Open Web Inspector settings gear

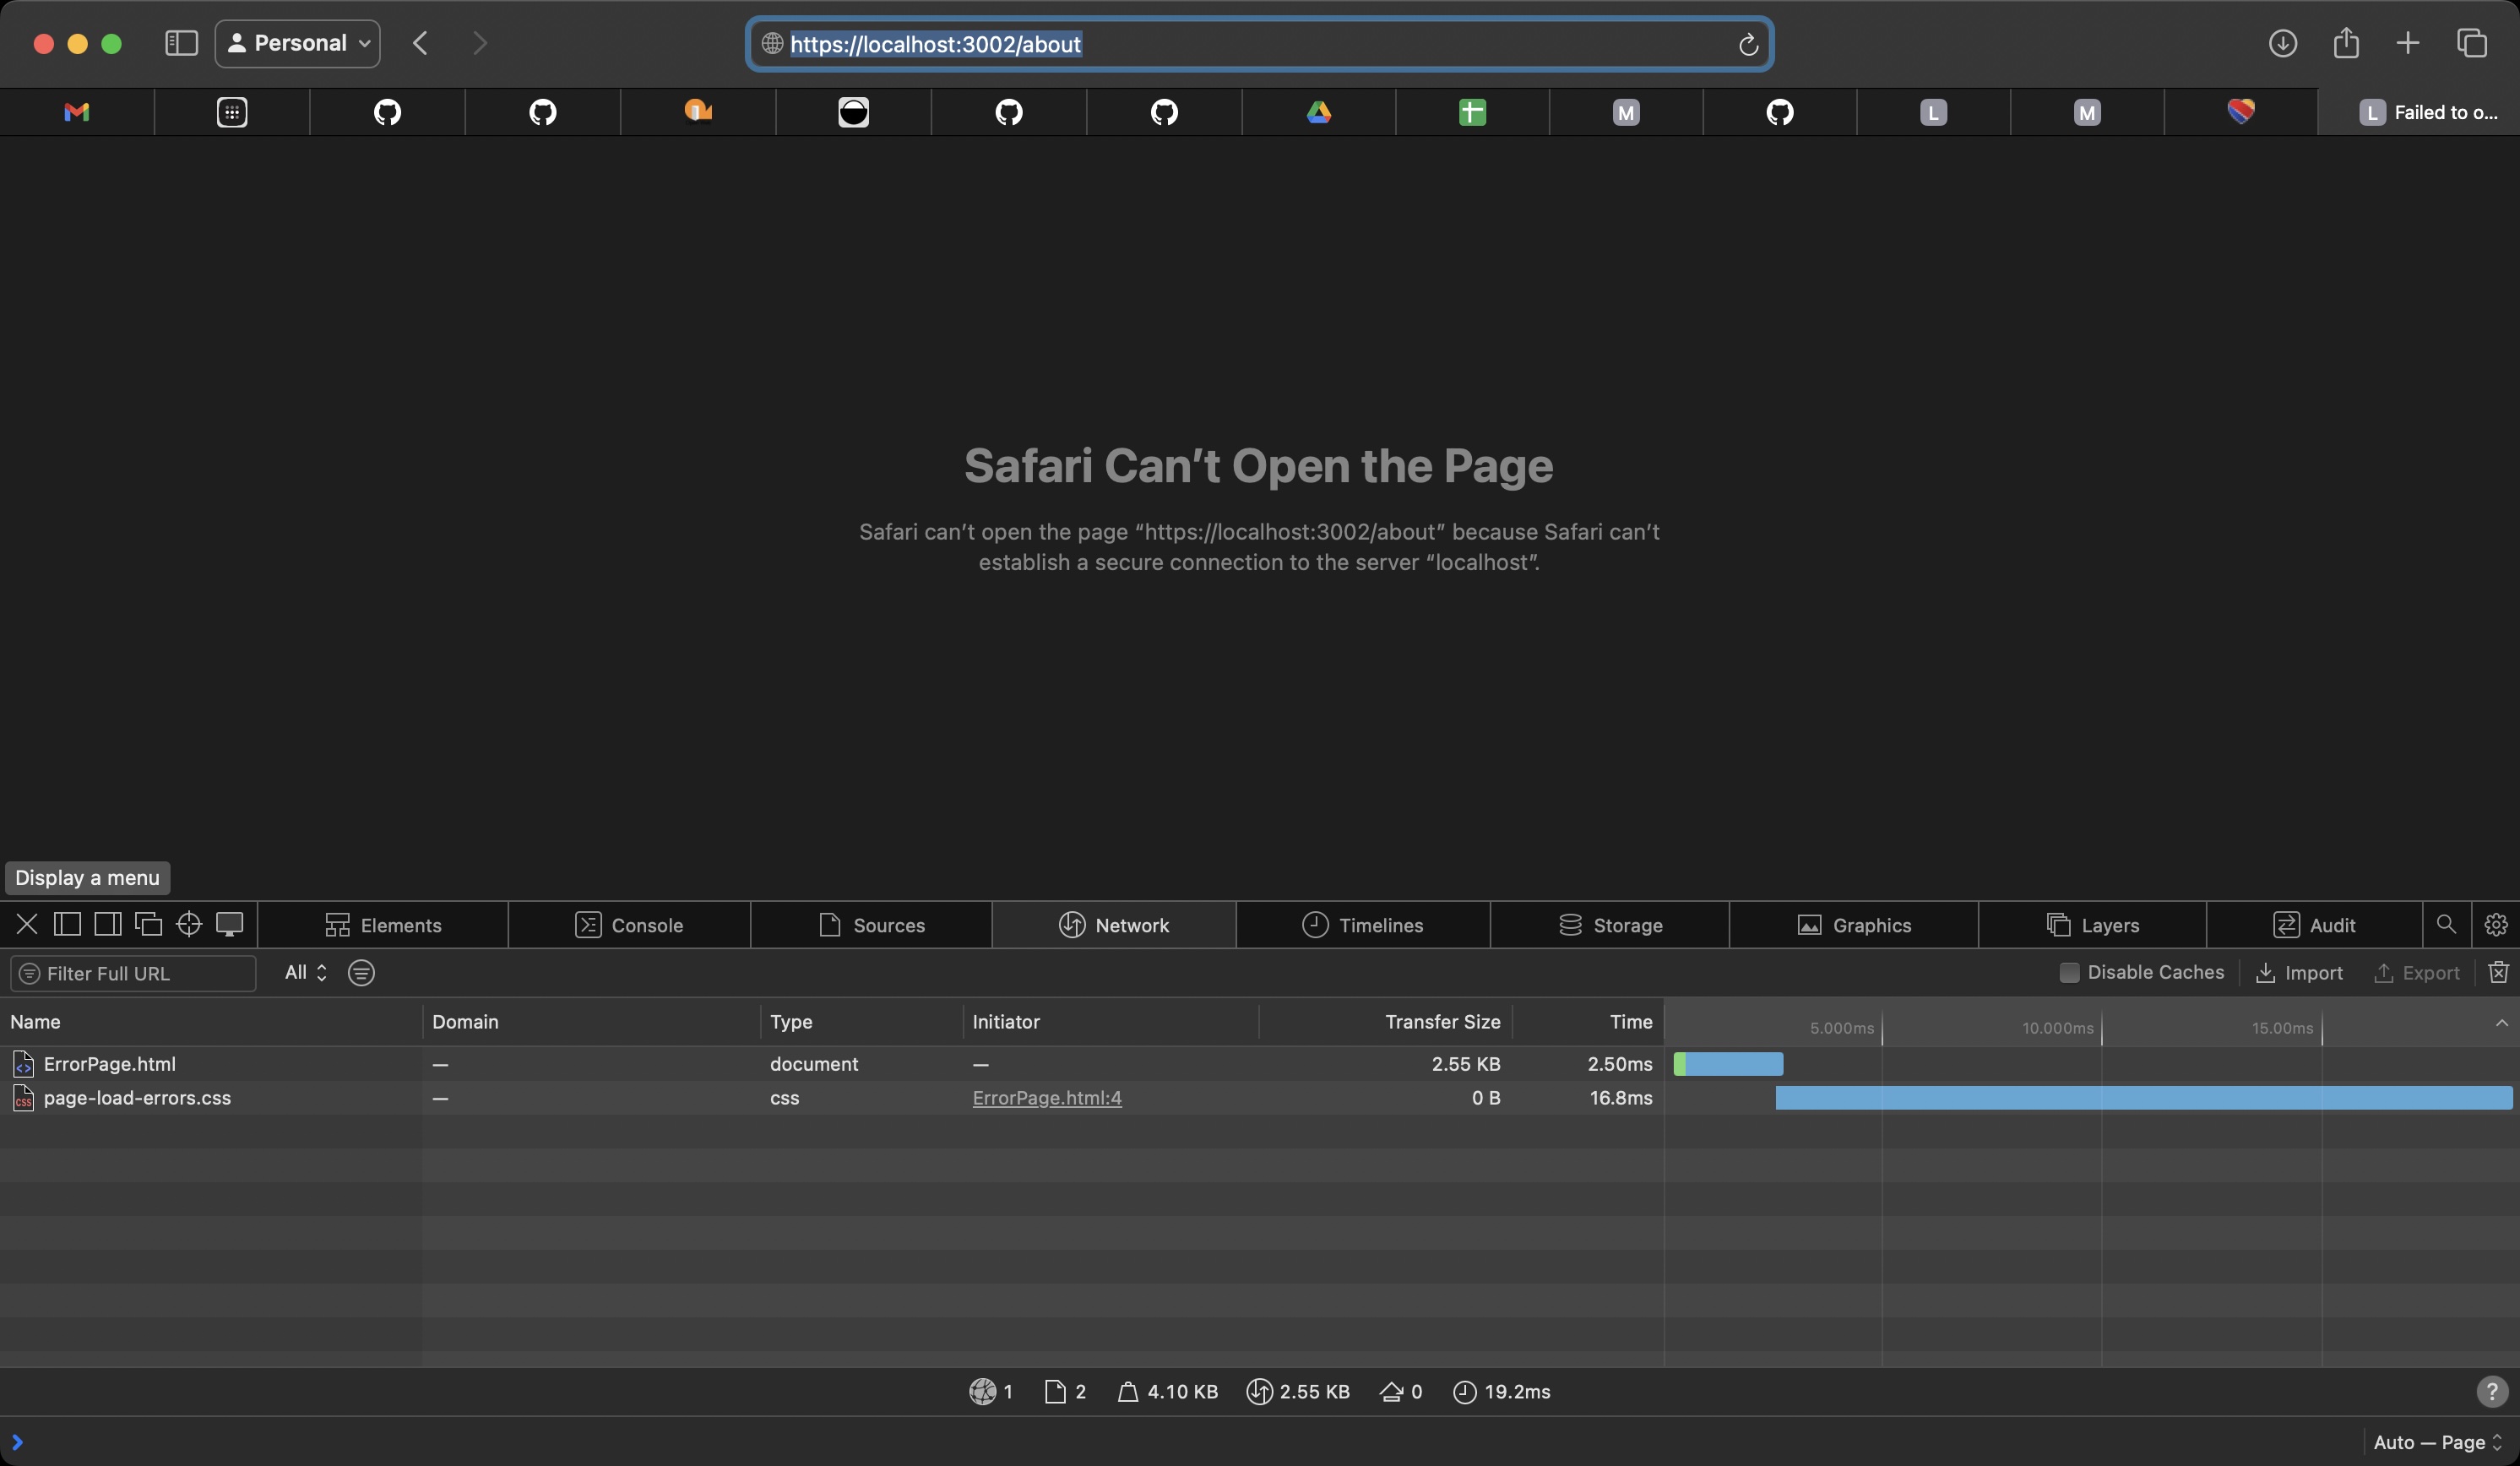2495,924
